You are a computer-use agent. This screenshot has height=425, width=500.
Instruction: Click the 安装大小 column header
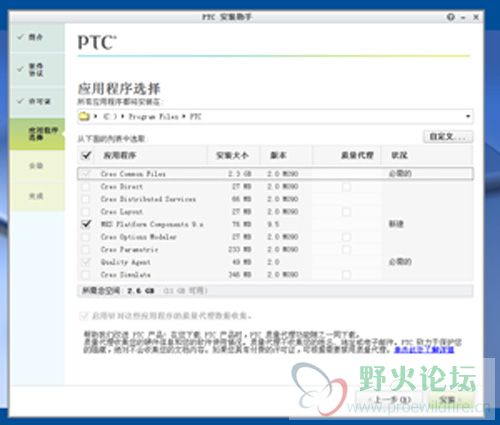click(232, 155)
